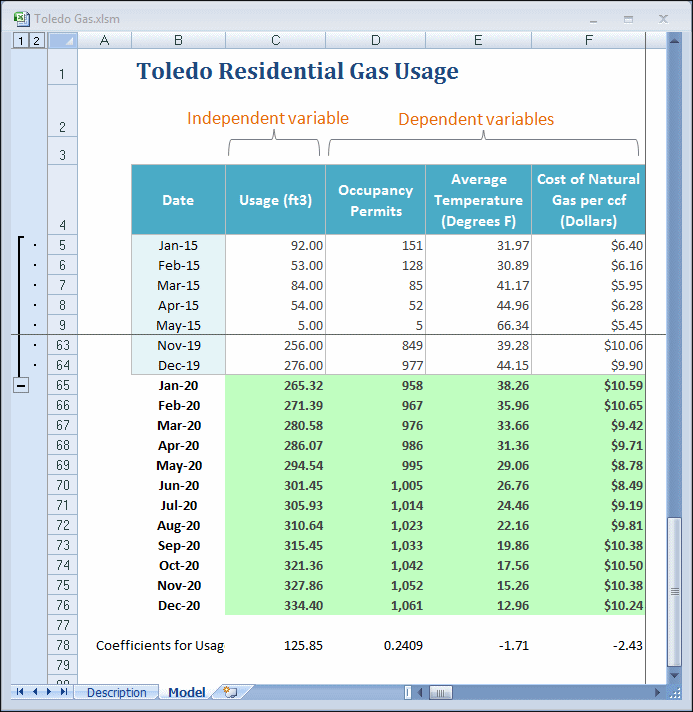
Task: Select occupancy value 976
Action: pyautogui.click(x=376, y=425)
